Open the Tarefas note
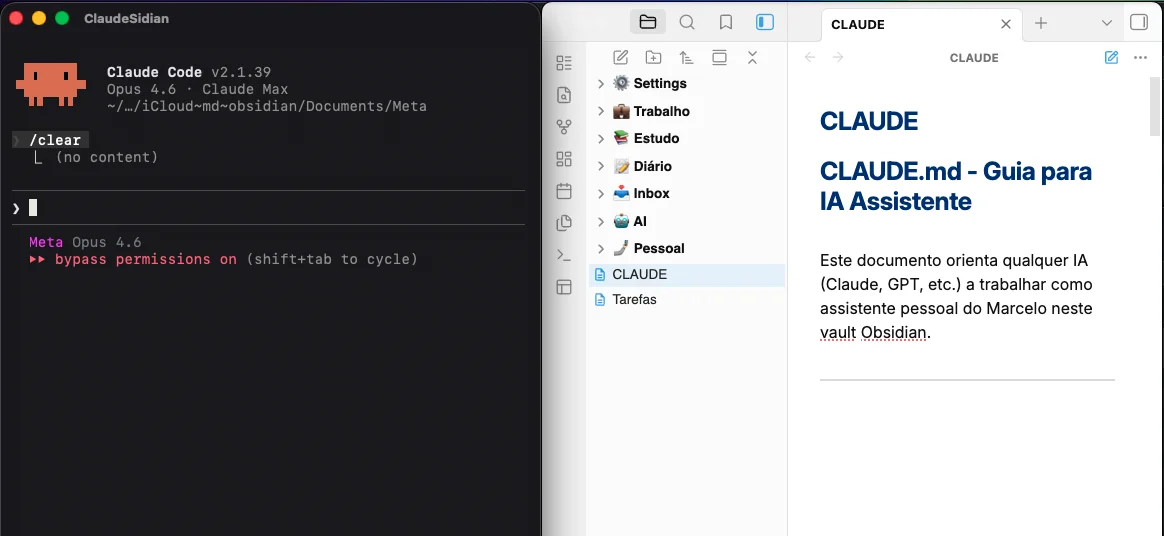This screenshot has height=536, width=1164. [634, 299]
